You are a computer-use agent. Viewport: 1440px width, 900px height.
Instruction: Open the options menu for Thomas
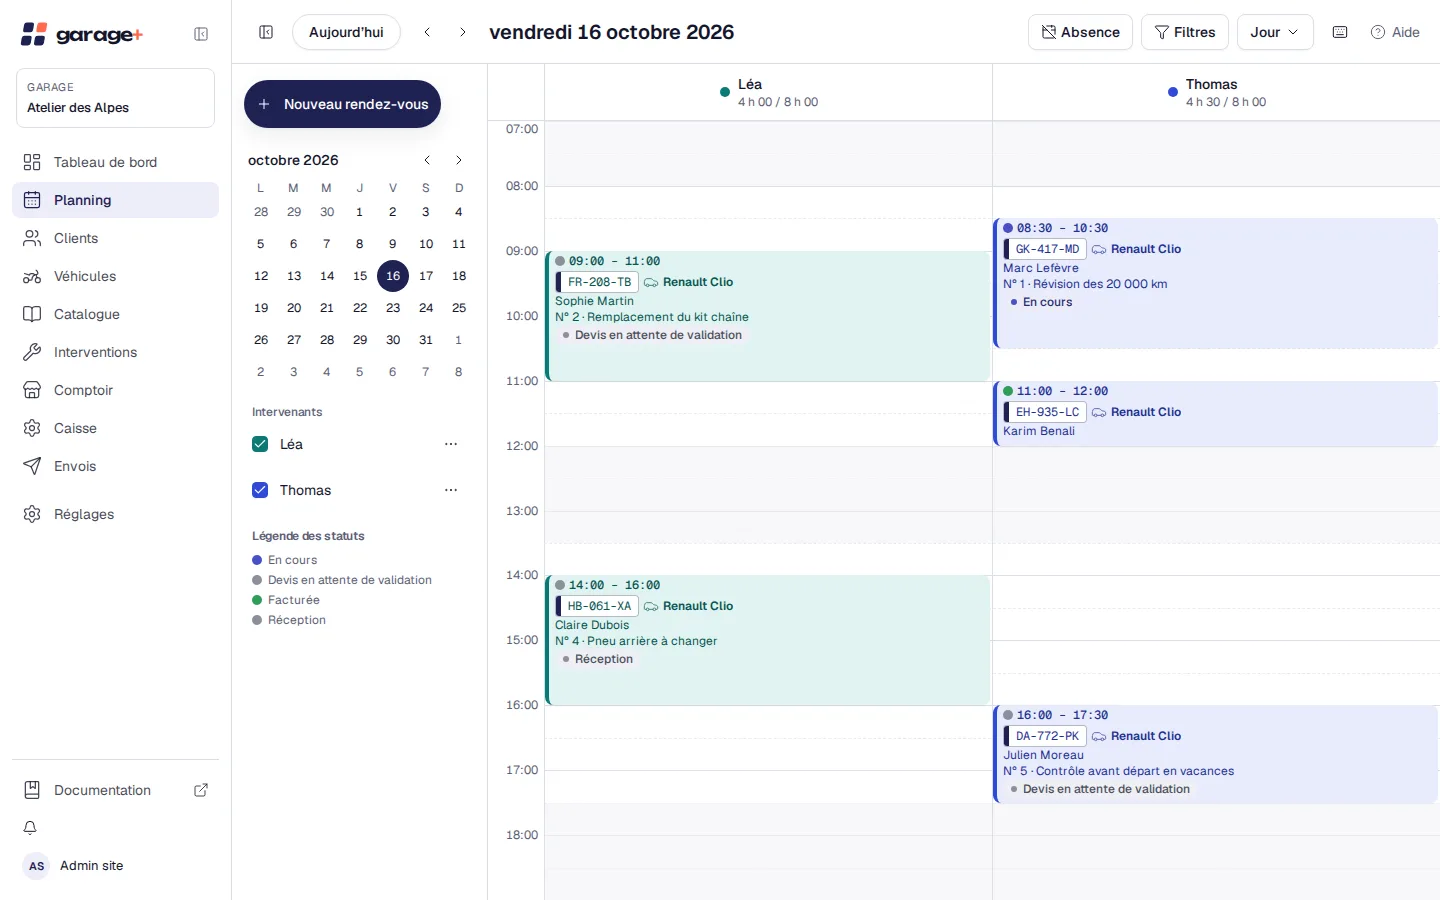451,490
